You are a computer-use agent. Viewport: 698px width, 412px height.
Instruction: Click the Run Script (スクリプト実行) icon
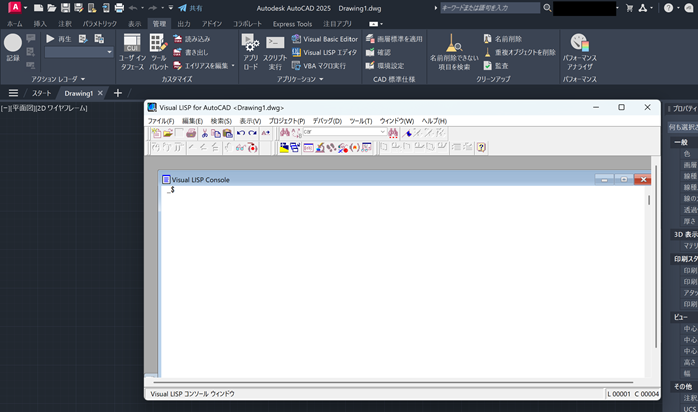click(275, 49)
